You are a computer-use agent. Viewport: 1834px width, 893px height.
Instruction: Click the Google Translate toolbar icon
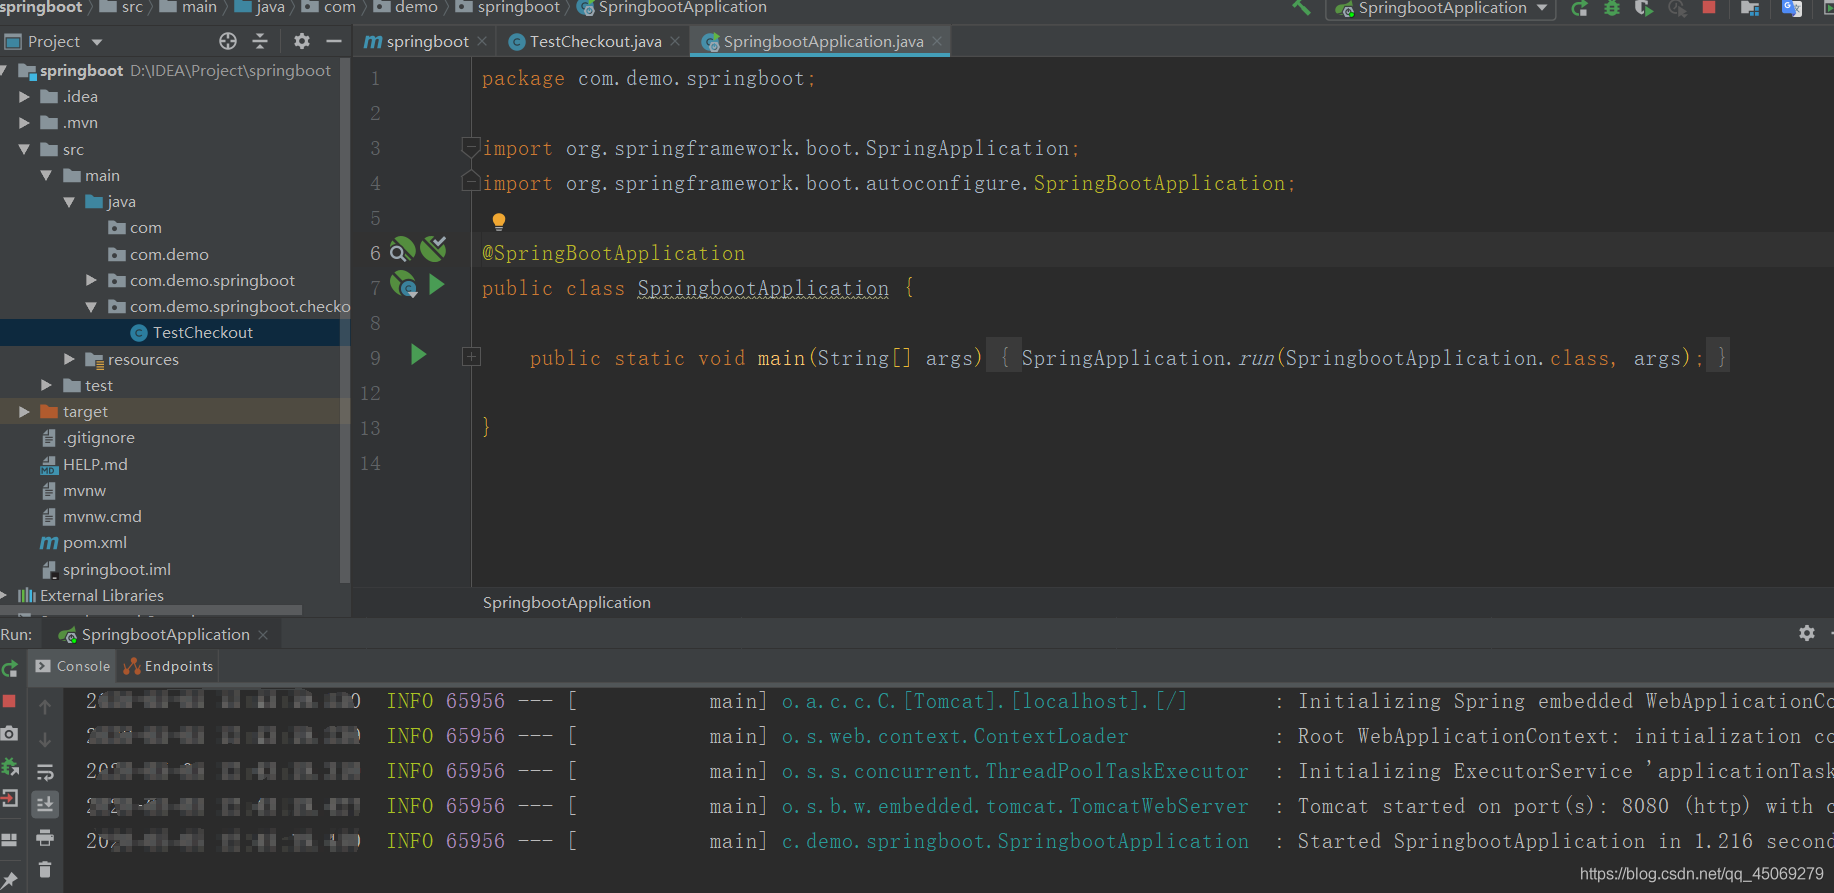[x=1791, y=8]
